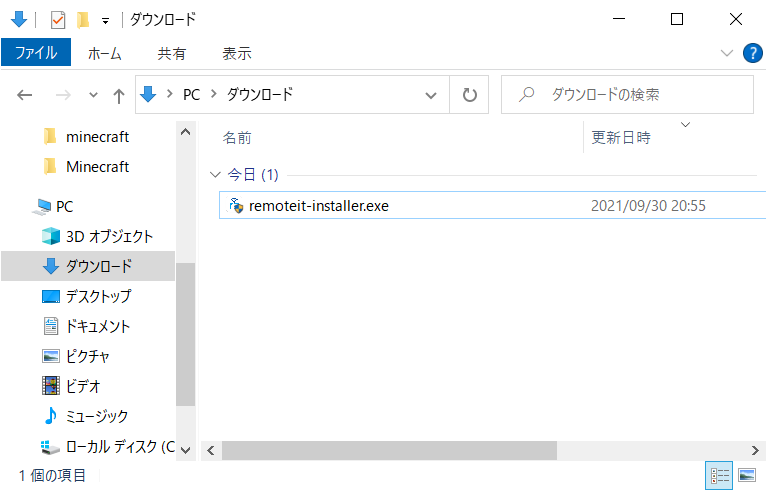Maximize the ダウンロード window

(x=677, y=20)
